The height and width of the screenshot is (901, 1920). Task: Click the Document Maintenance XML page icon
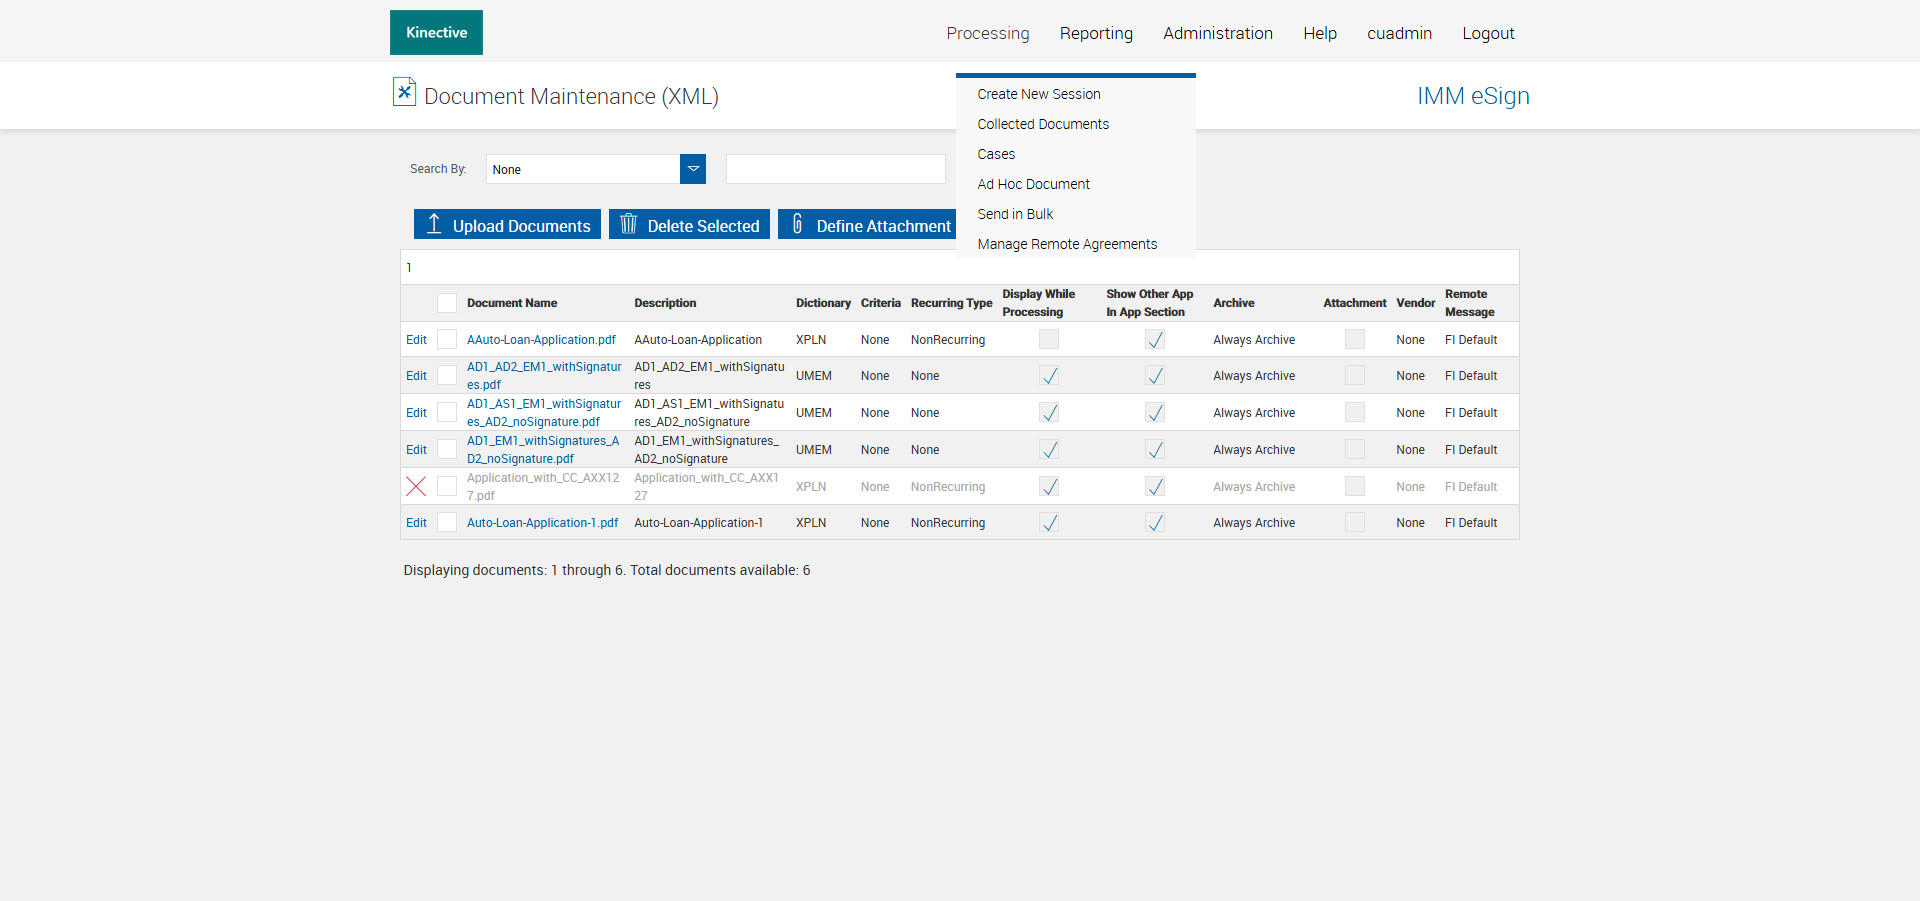[404, 92]
